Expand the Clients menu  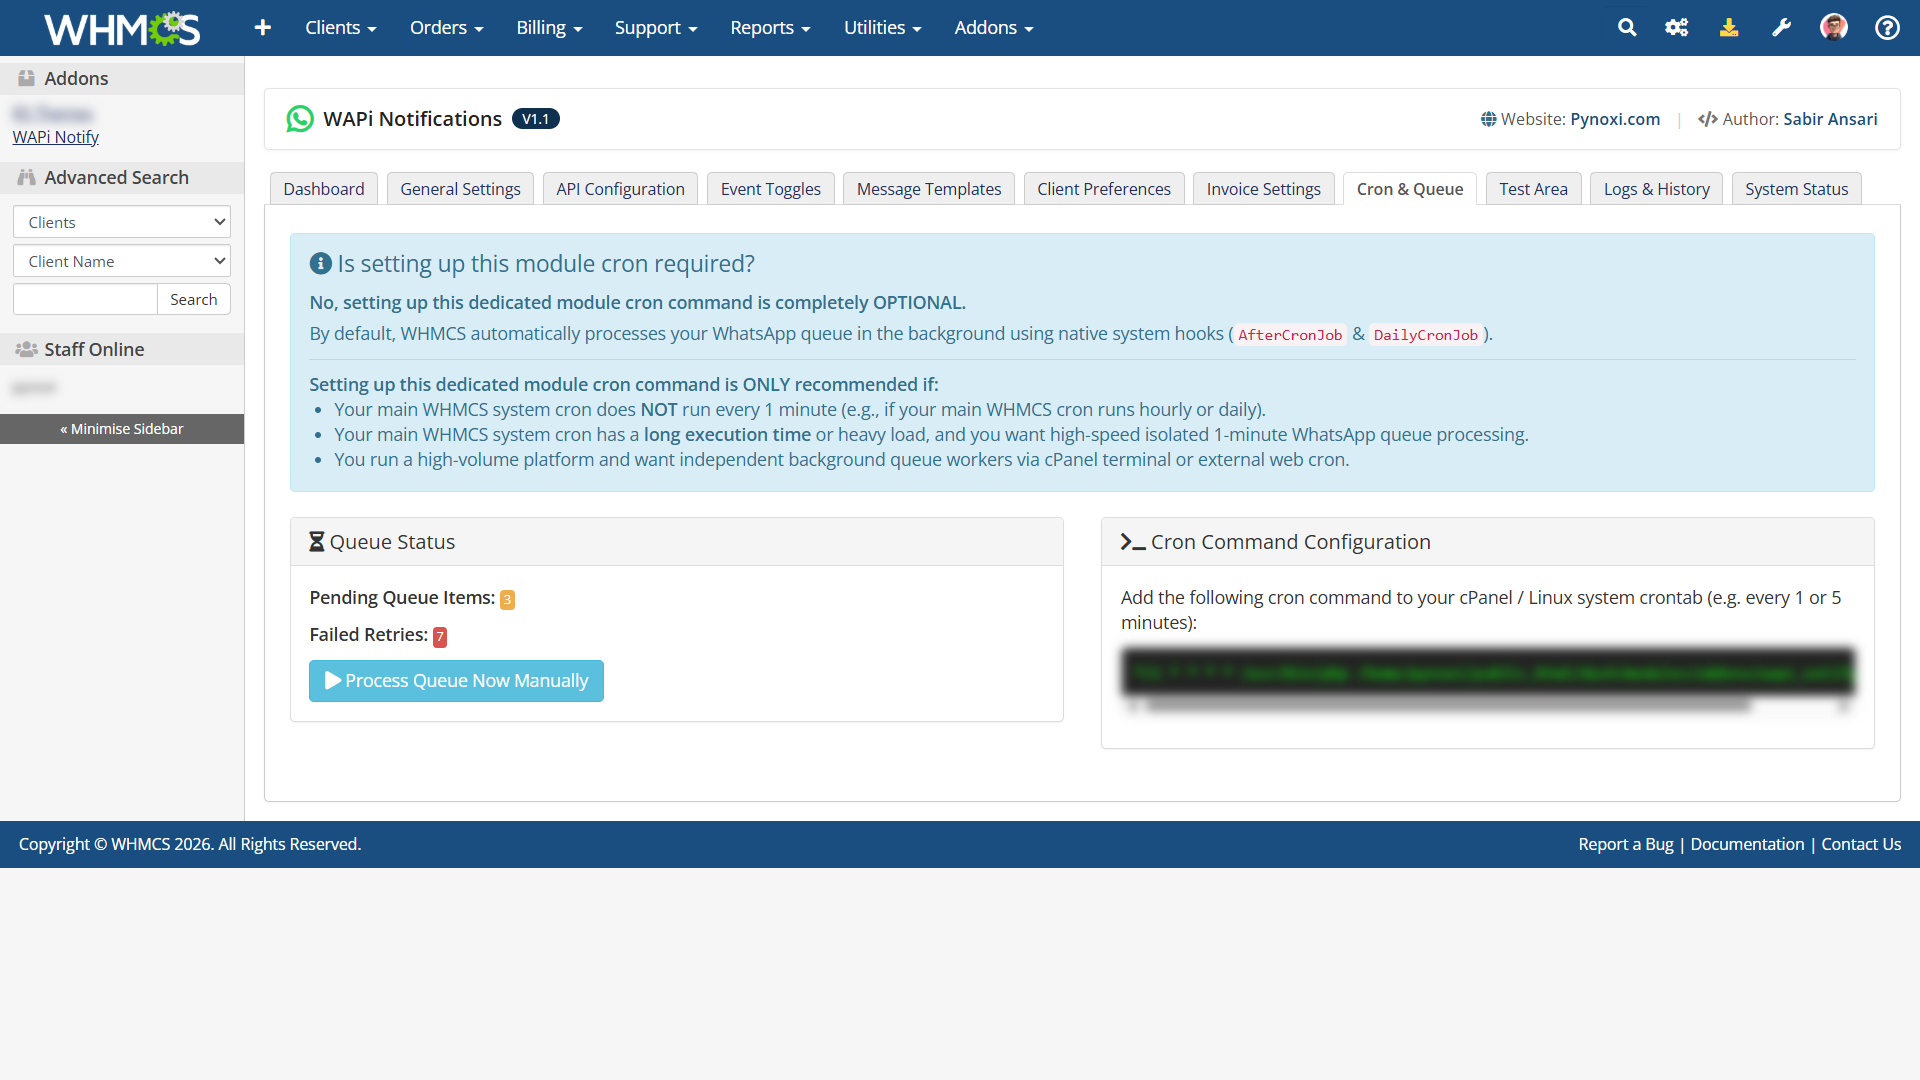coord(341,28)
